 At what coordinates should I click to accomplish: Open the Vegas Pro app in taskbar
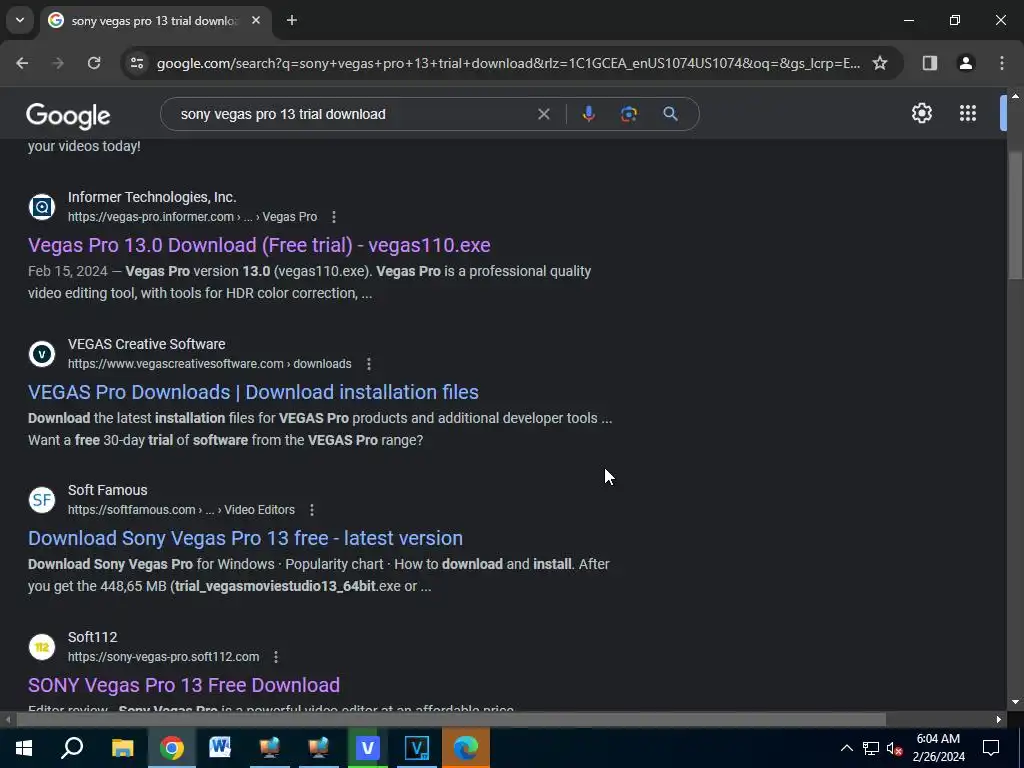click(417, 748)
